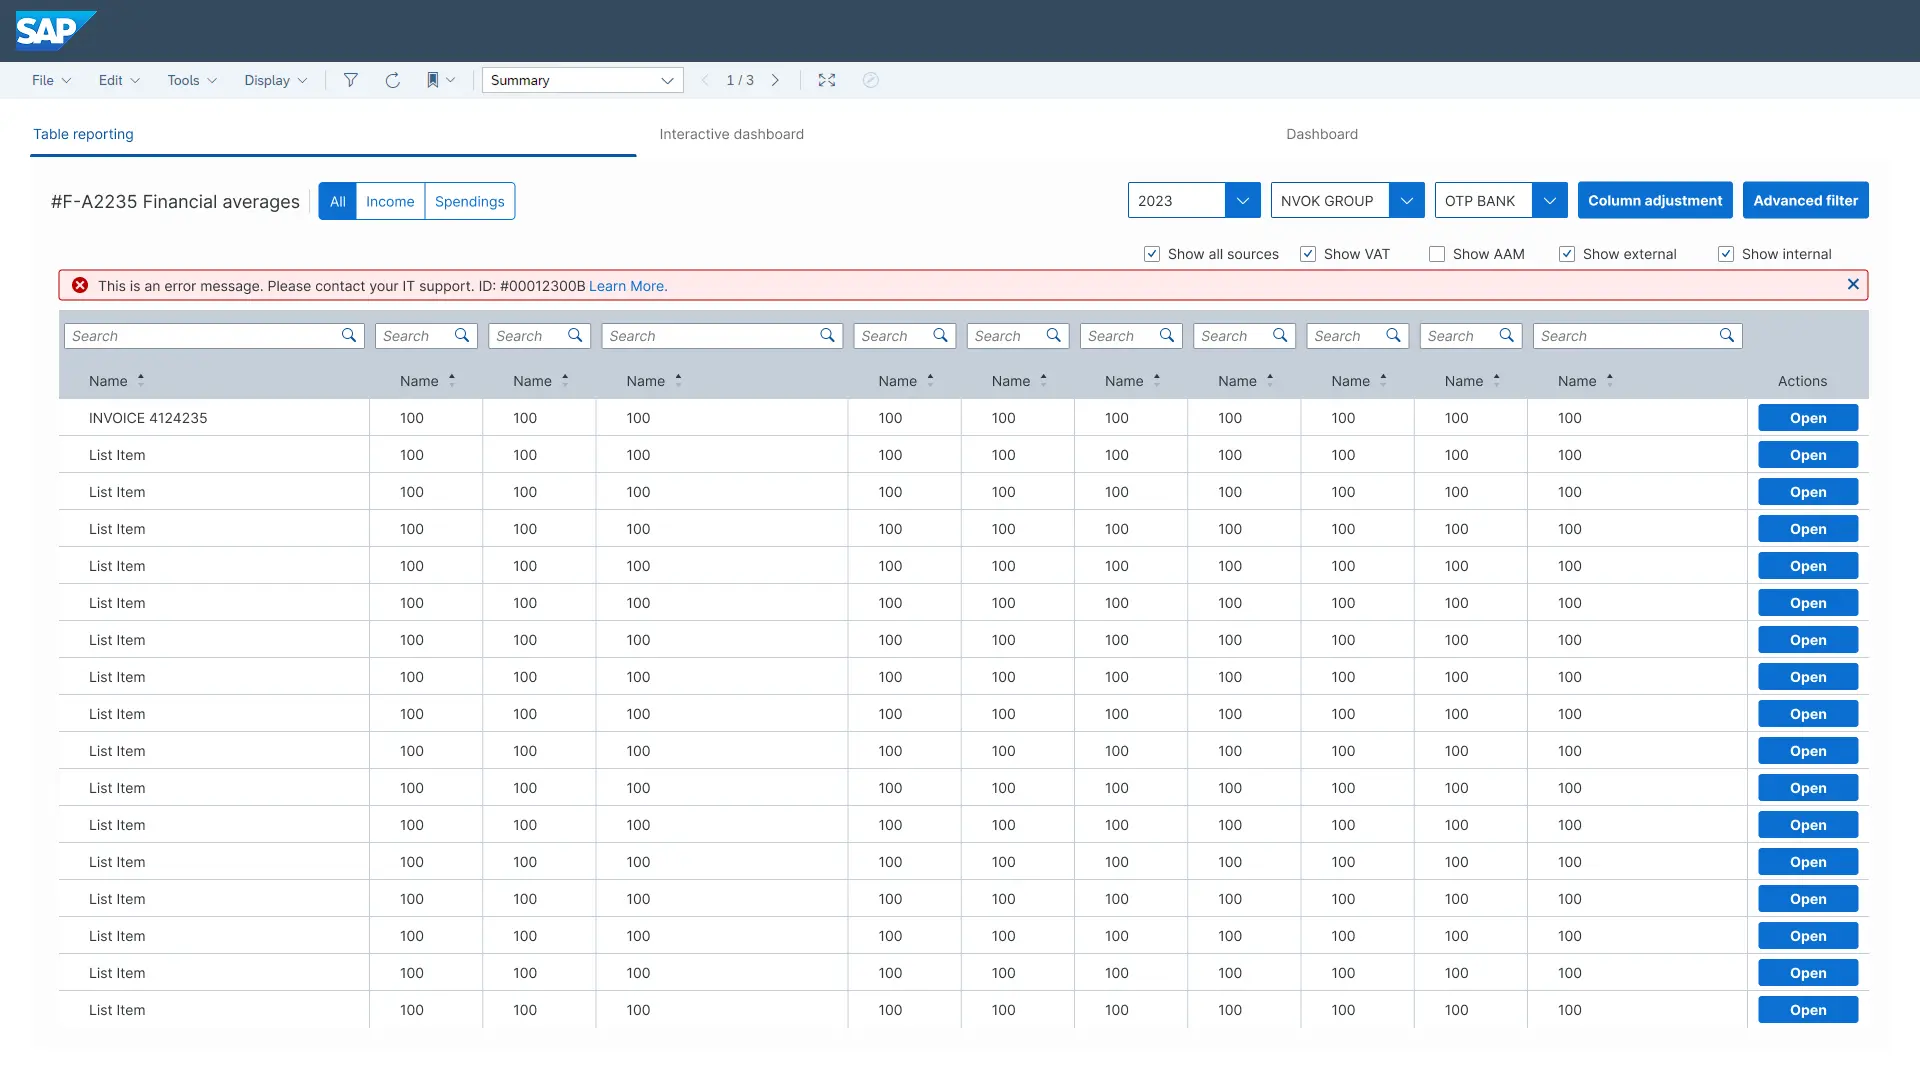Open the Summary view dropdown
Image resolution: width=1920 pixels, height=1080 pixels.
(x=667, y=80)
